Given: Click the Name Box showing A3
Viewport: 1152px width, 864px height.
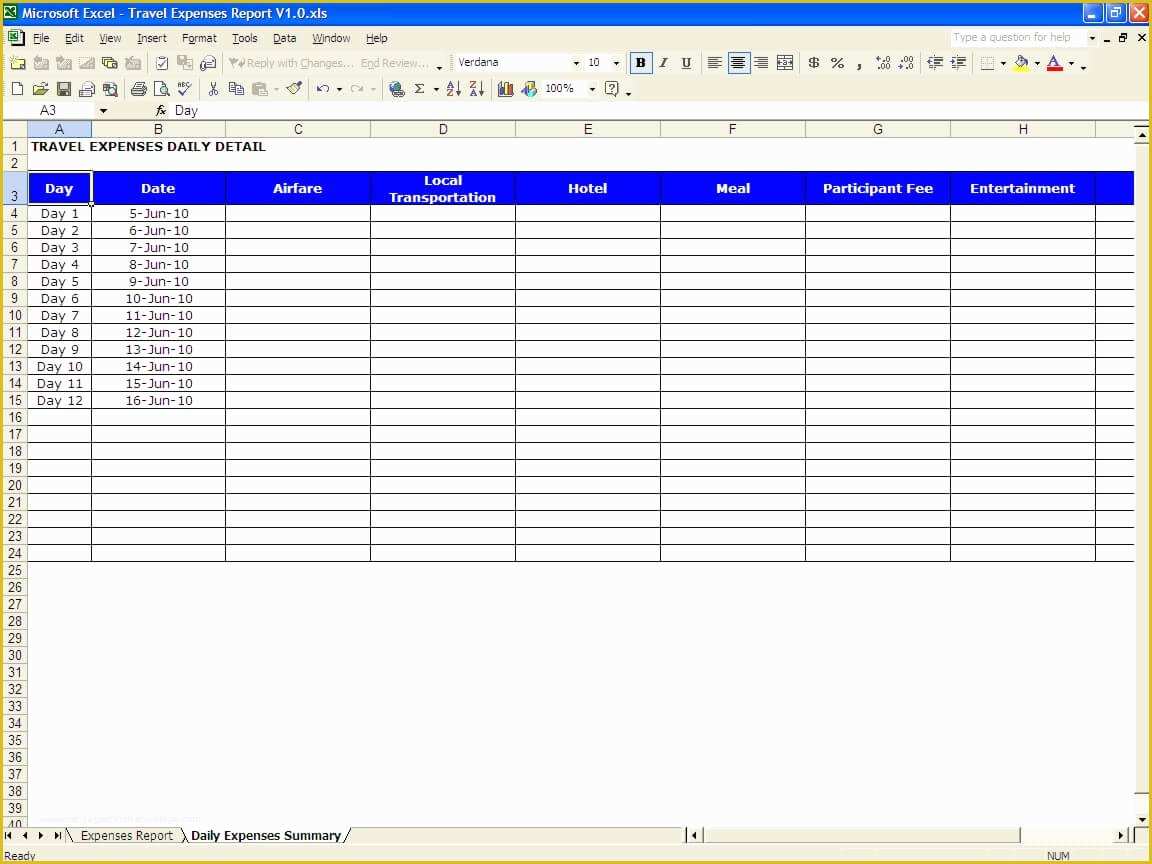Looking at the screenshot, I should click(50, 111).
